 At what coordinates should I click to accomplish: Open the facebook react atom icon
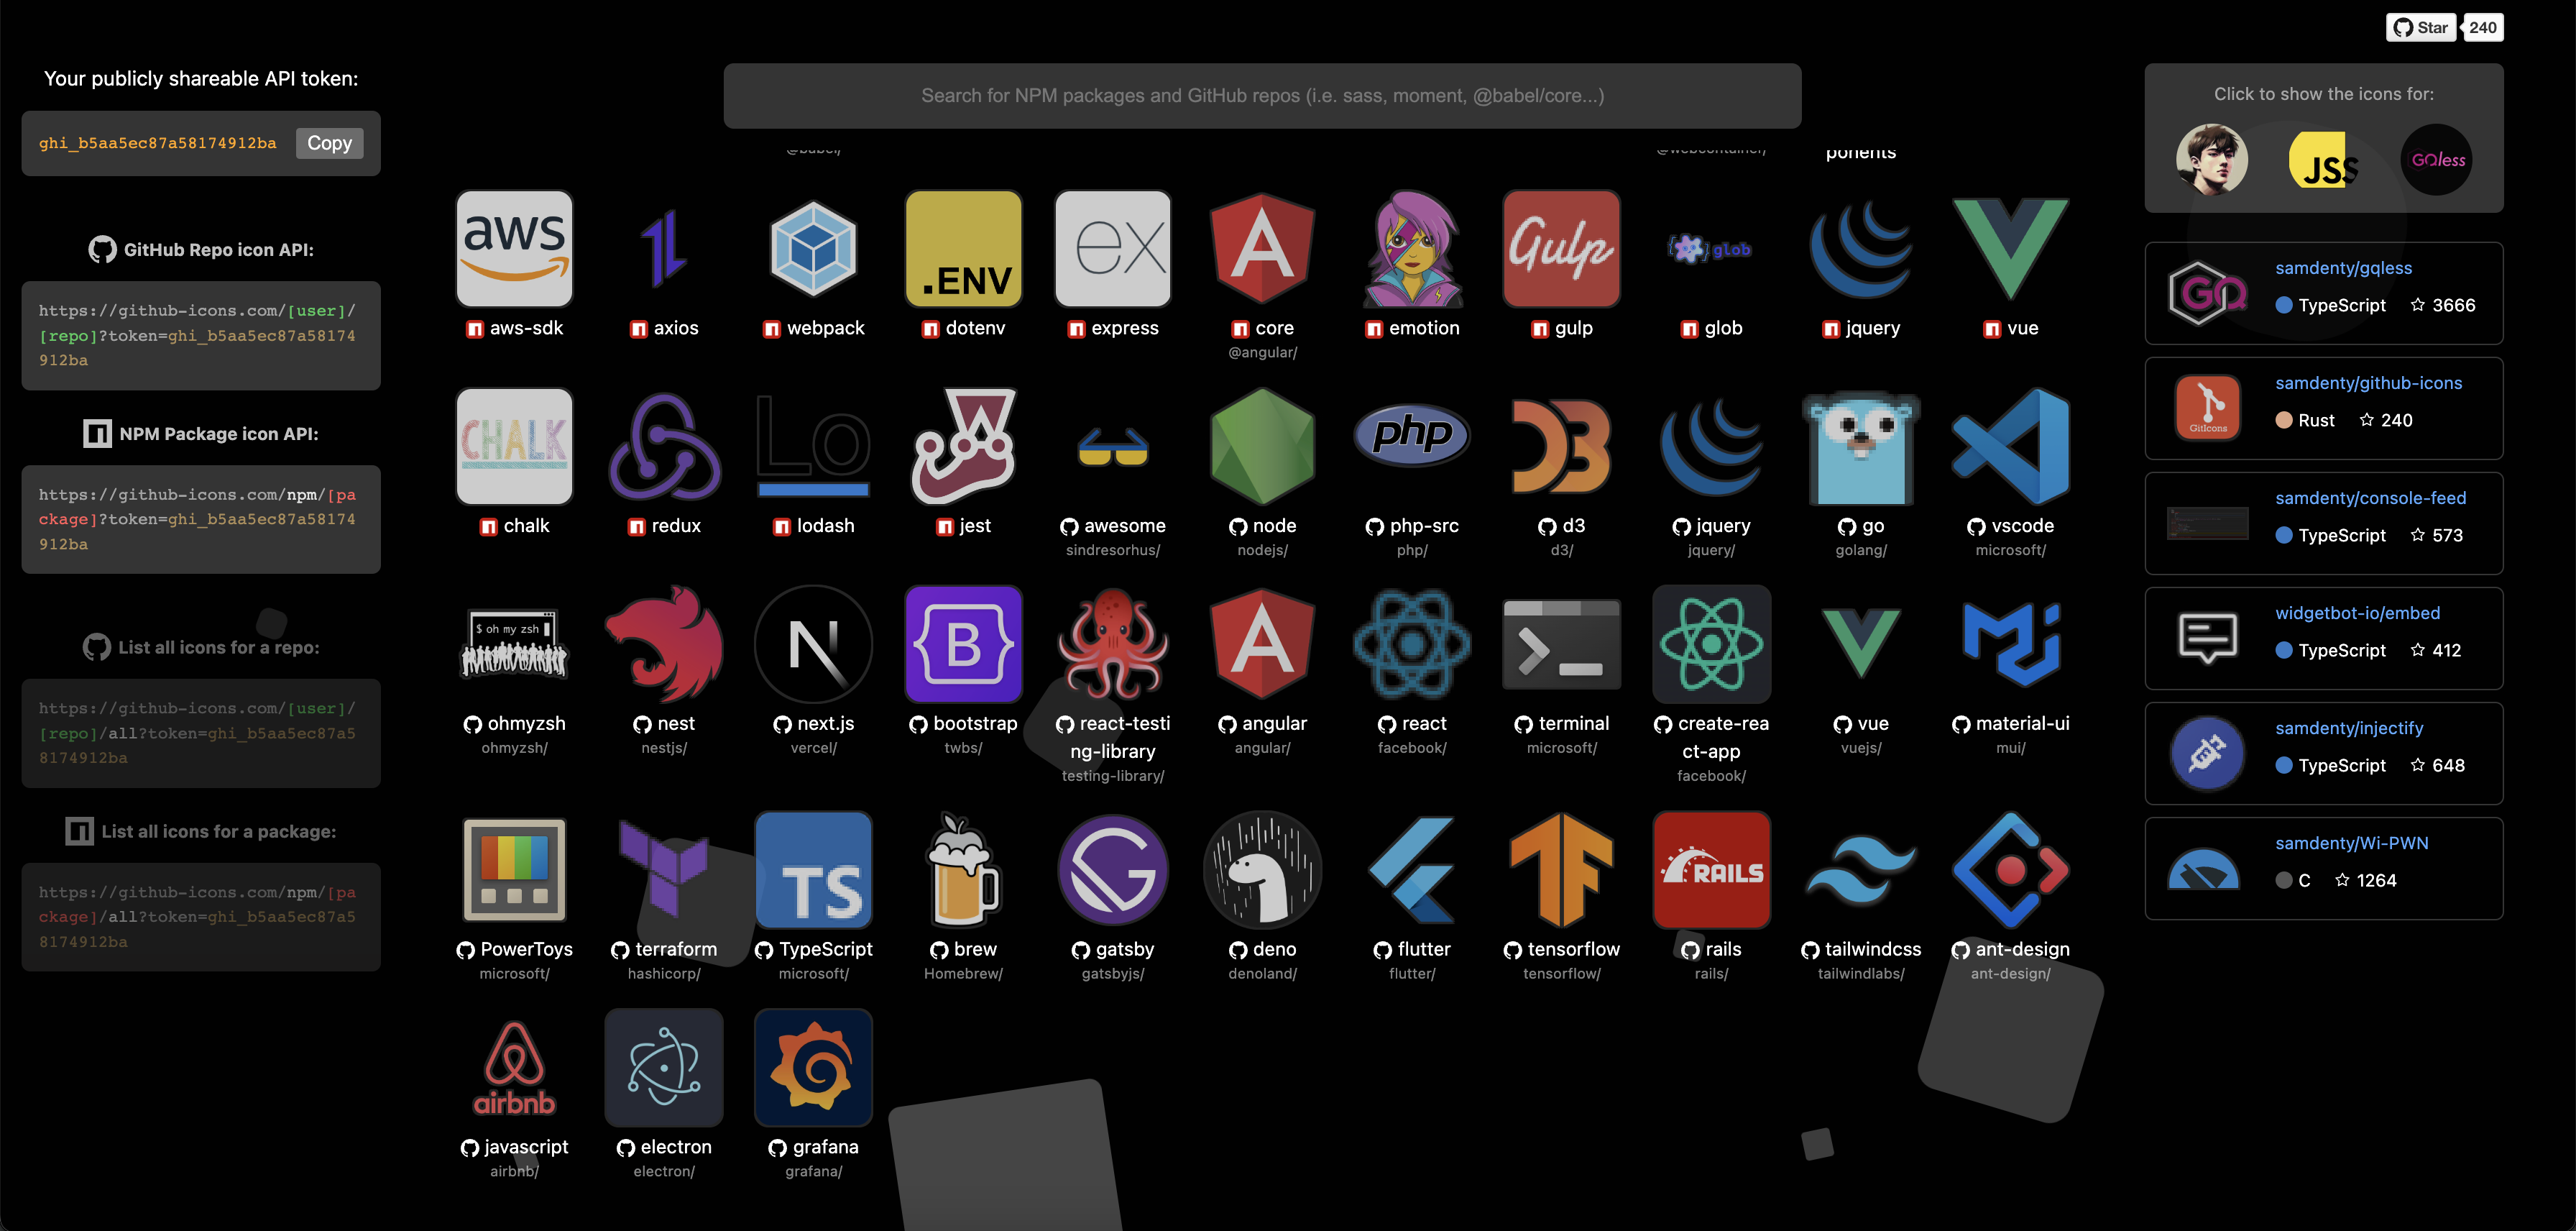point(1412,644)
